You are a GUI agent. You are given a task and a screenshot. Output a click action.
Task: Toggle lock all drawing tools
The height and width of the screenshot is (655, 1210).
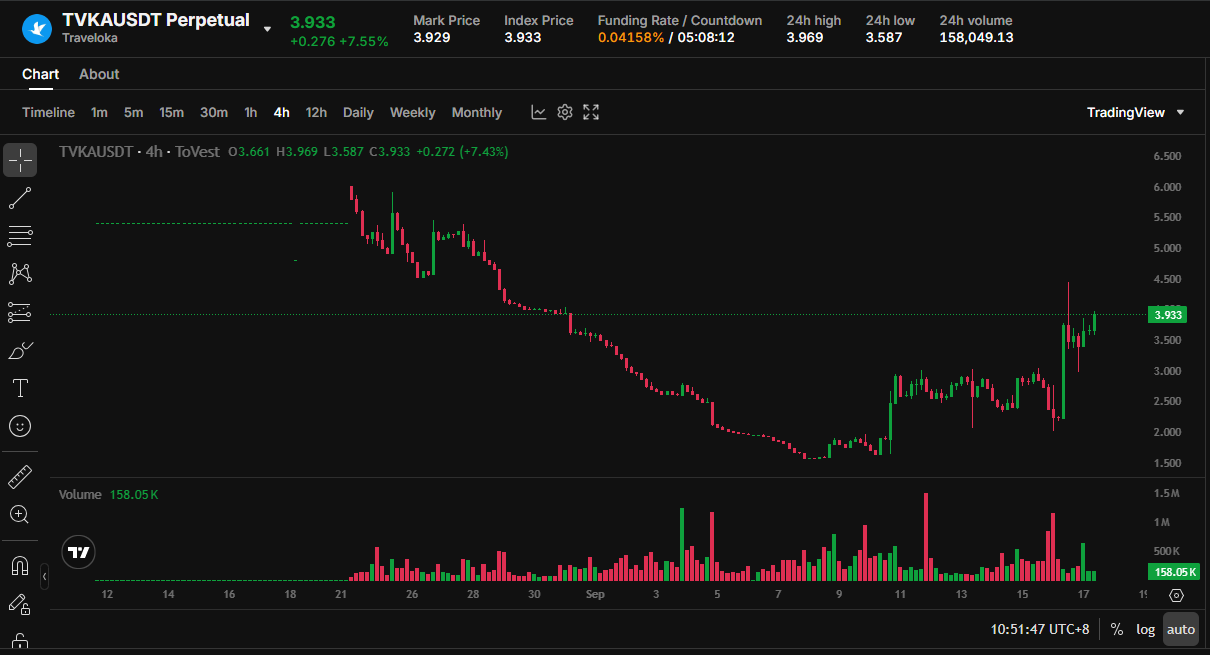[20, 641]
